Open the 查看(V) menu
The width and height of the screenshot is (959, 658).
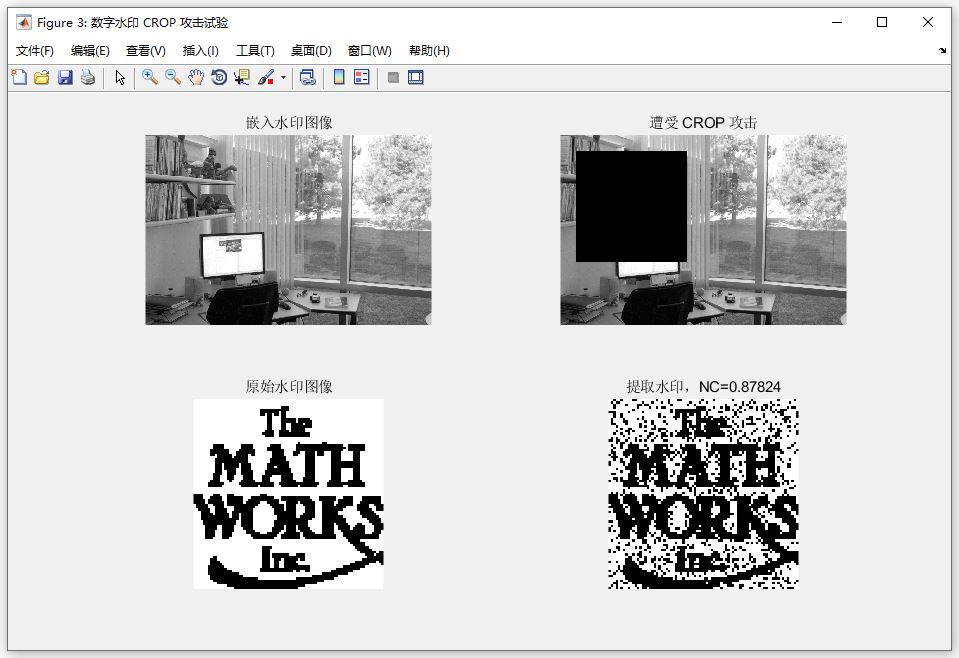tap(146, 51)
